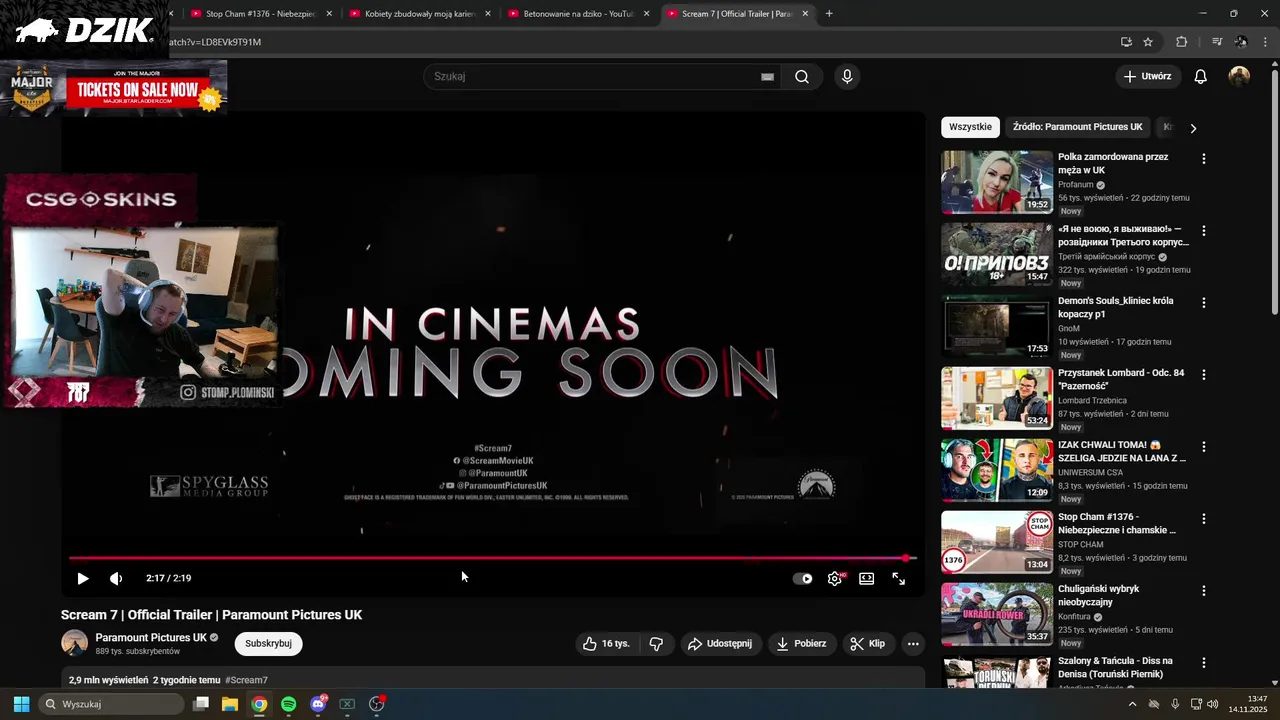1280x720 pixels.
Task: Open Spotify from taskbar
Action: pos(288,704)
